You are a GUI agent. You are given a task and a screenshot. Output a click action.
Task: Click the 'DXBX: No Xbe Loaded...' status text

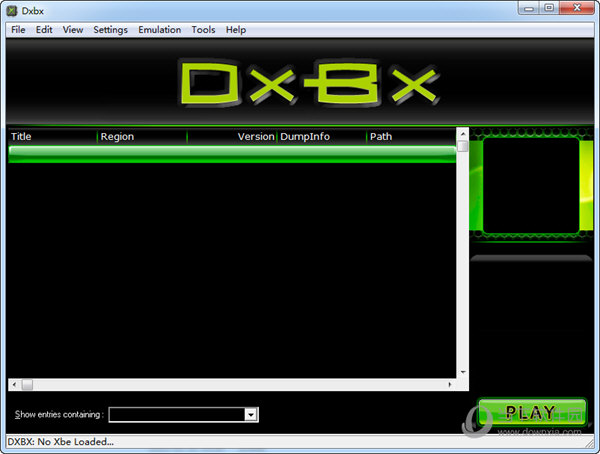point(60,442)
